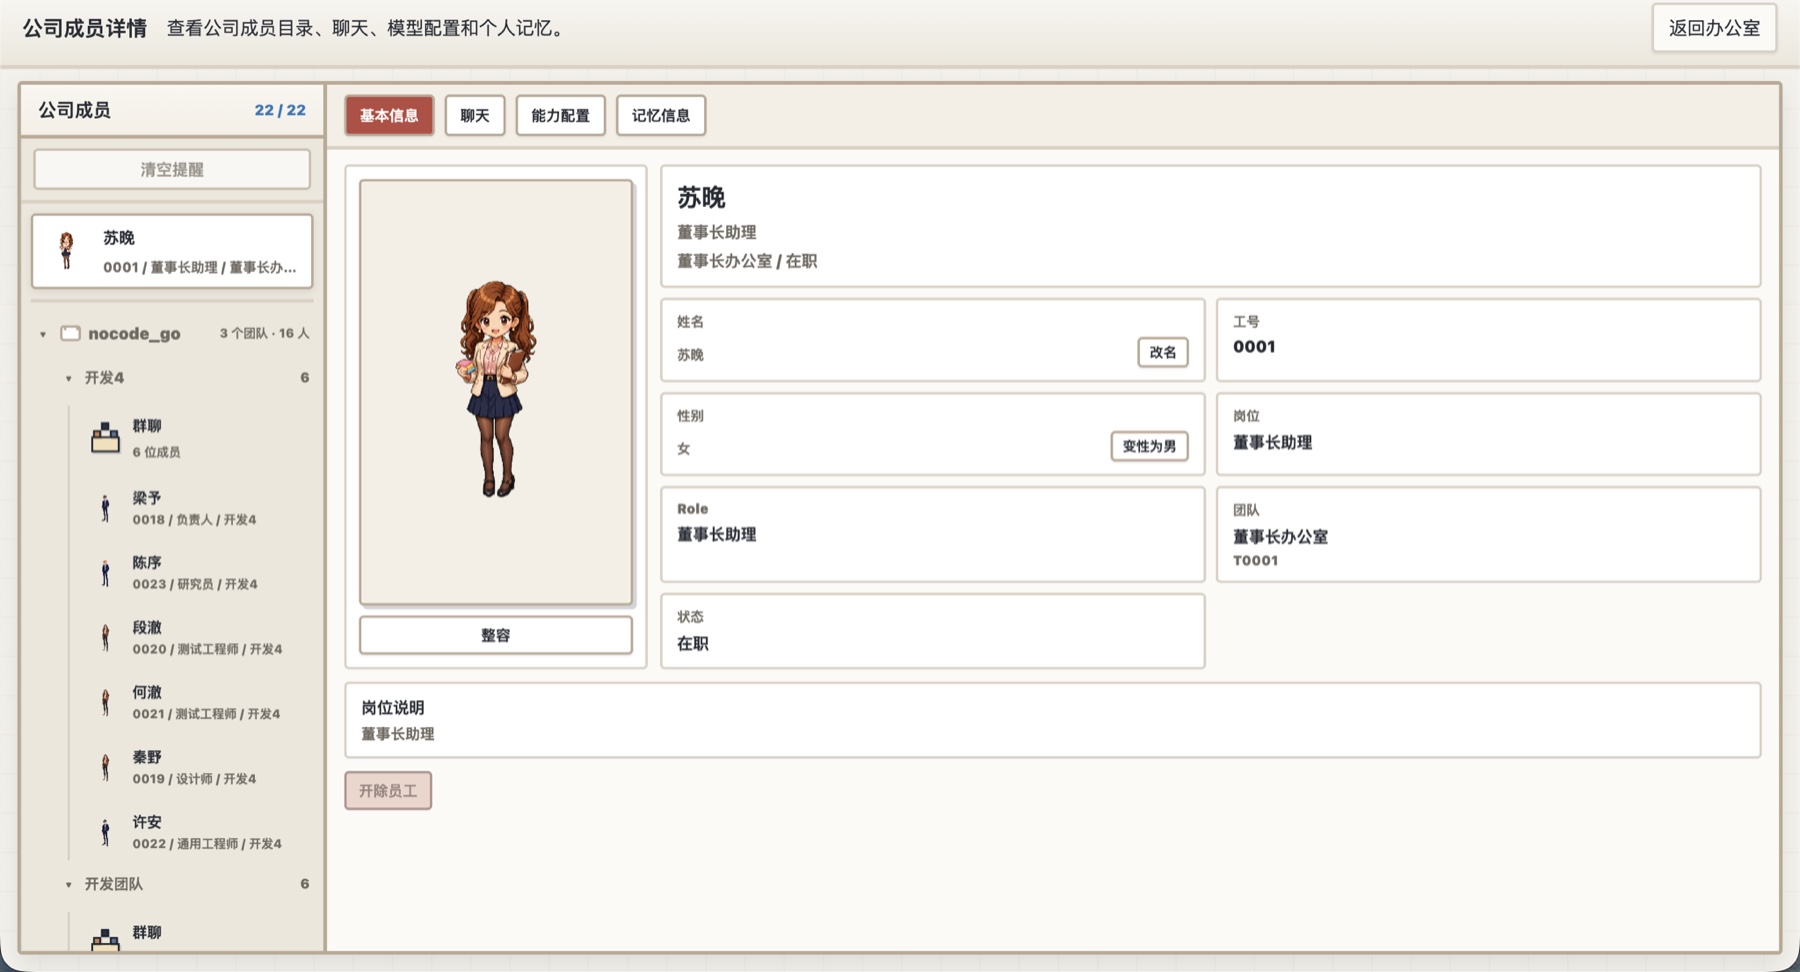Select 秦野 0019 设计师 row
Image resolution: width=1800 pixels, height=972 pixels.
(x=196, y=768)
